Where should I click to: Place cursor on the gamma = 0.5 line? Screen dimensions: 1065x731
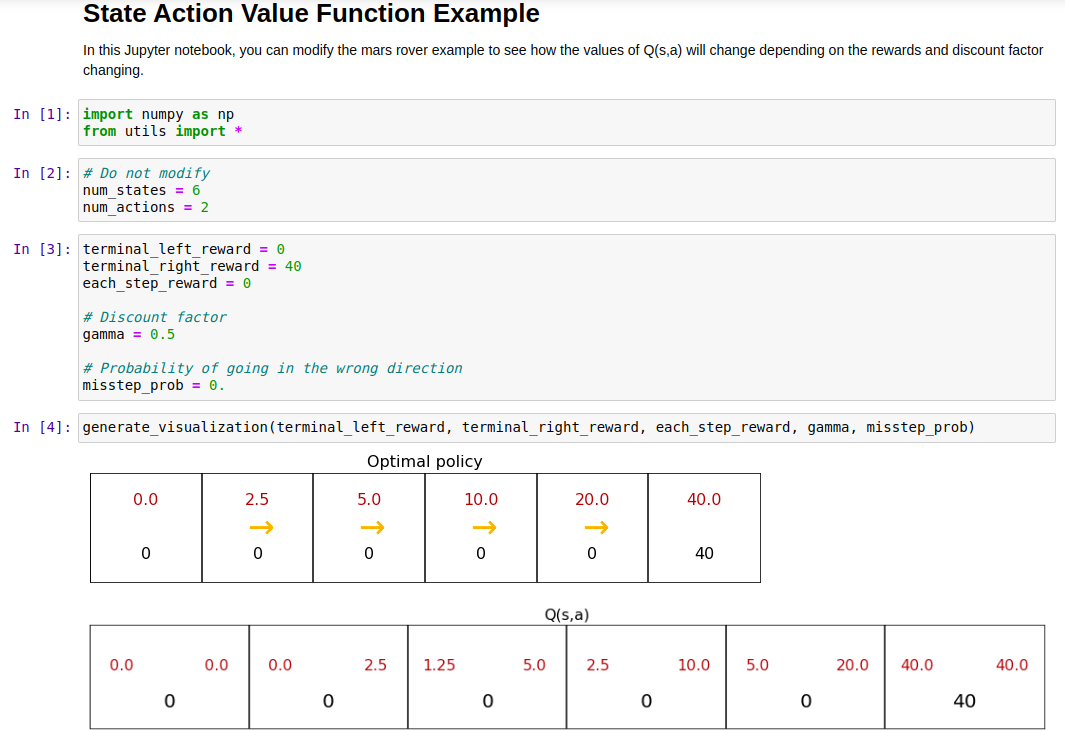(x=128, y=334)
